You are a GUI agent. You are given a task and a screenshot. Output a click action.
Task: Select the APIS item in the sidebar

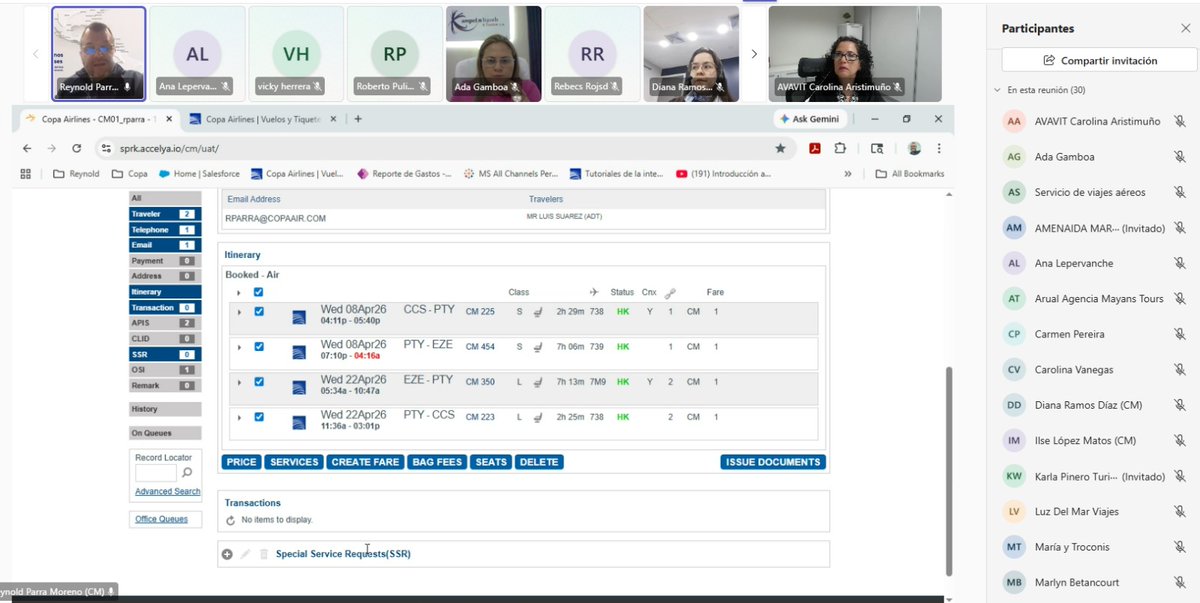tap(165, 323)
